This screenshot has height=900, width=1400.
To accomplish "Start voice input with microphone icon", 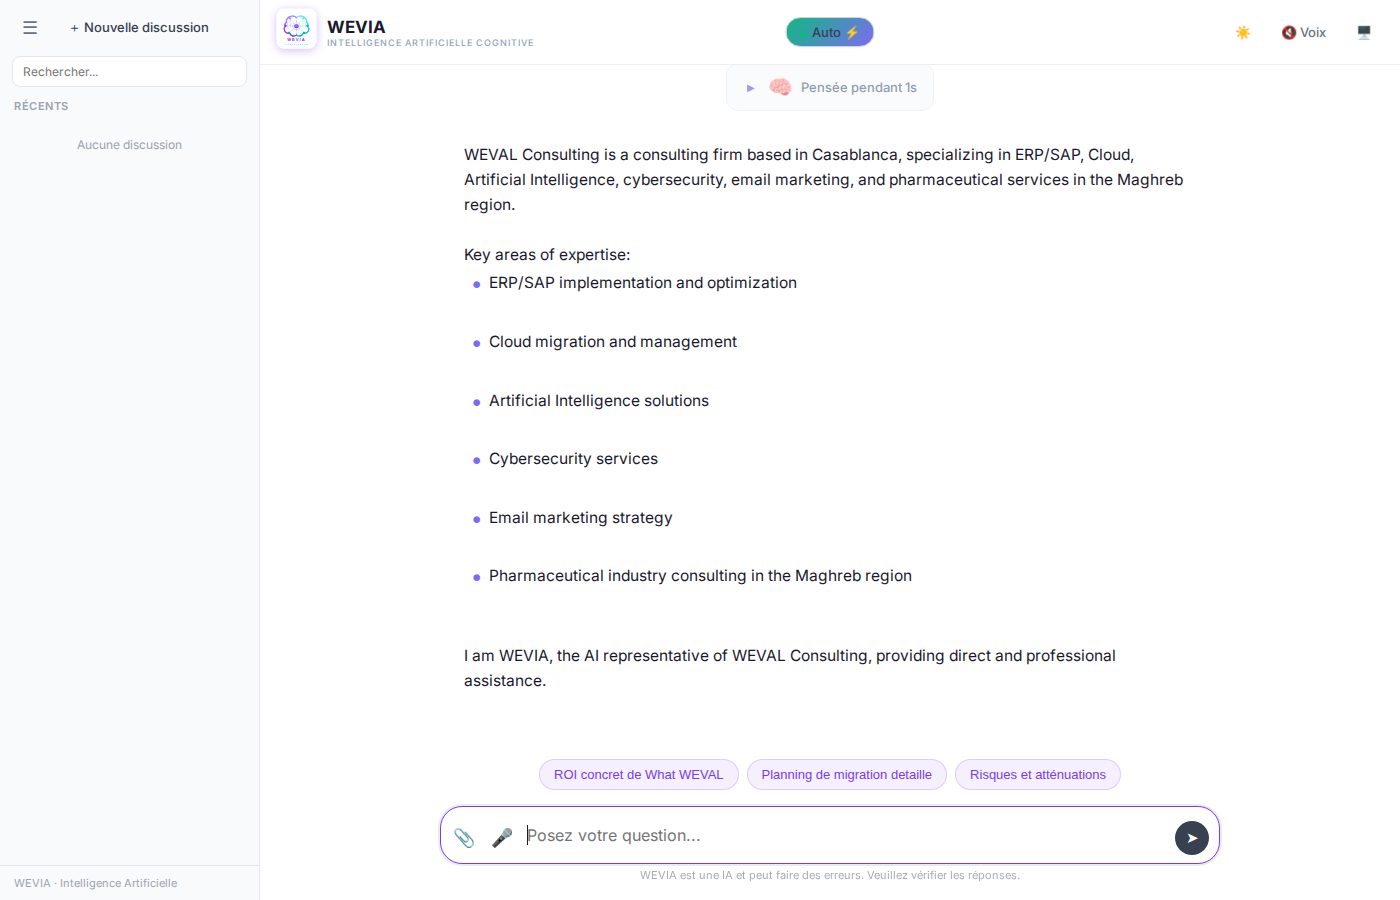I will pos(502,838).
